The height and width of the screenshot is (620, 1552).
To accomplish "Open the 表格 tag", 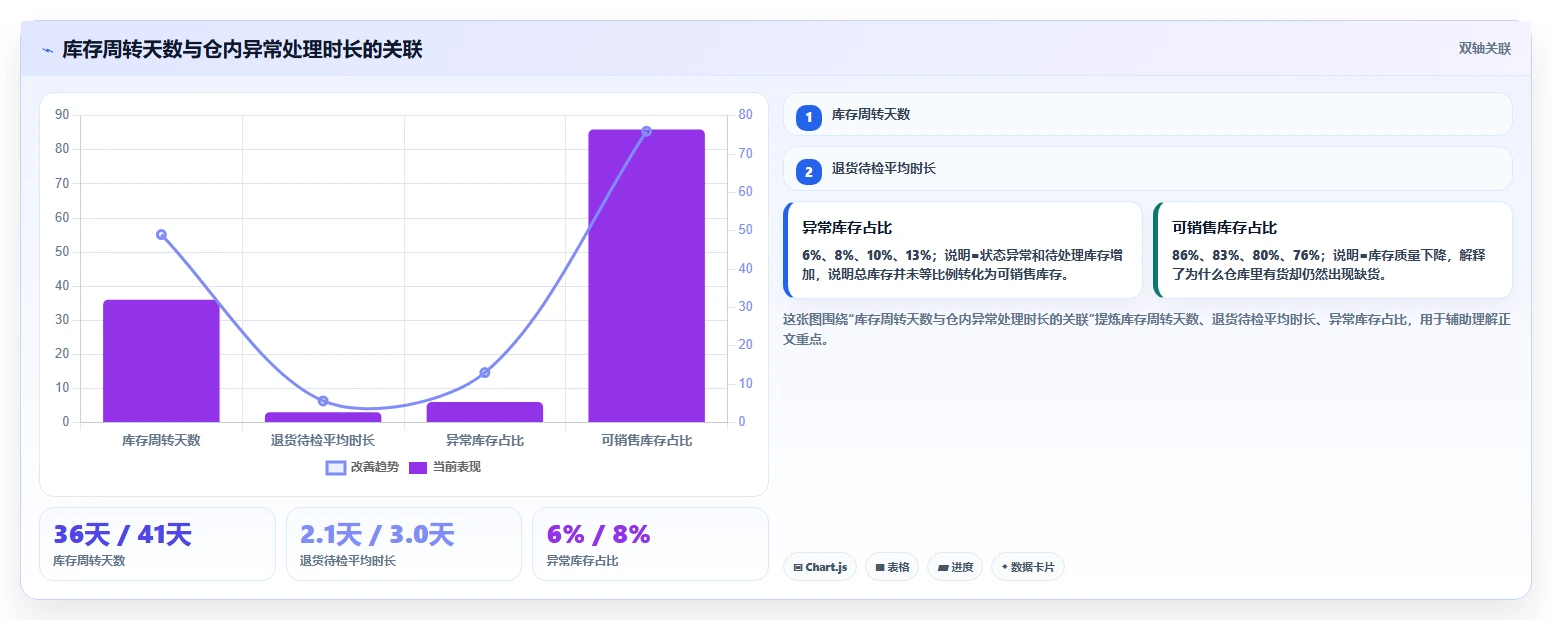I will (892, 567).
